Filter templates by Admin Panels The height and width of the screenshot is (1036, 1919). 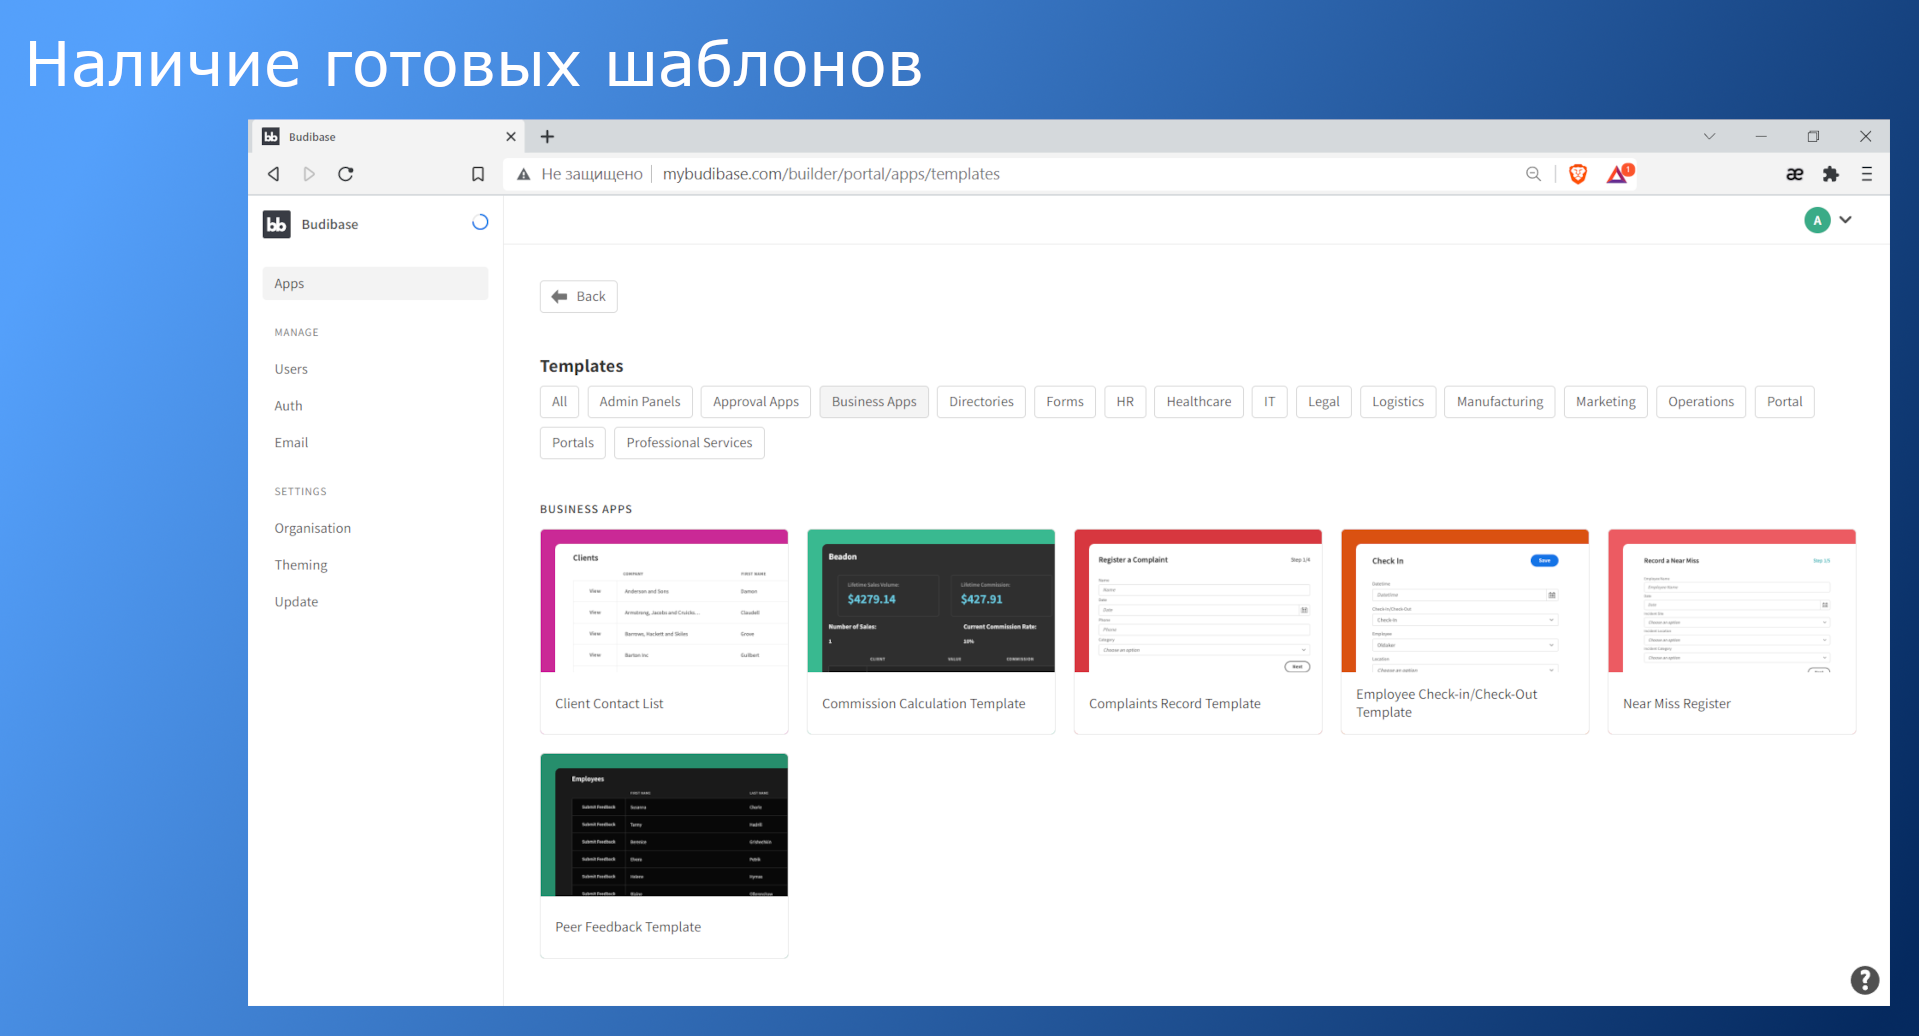[x=640, y=402]
